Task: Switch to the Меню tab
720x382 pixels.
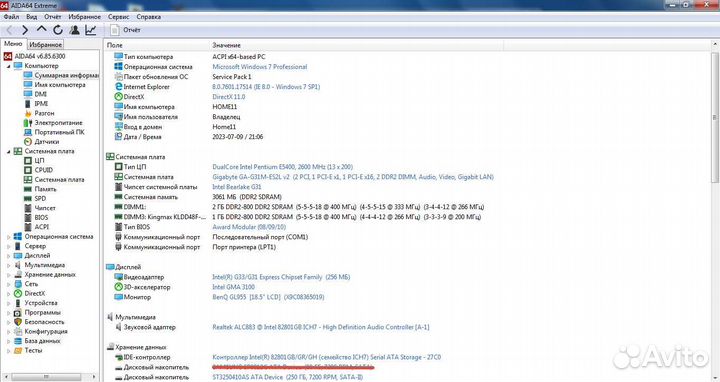Action: pyautogui.click(x=13, y=44)
